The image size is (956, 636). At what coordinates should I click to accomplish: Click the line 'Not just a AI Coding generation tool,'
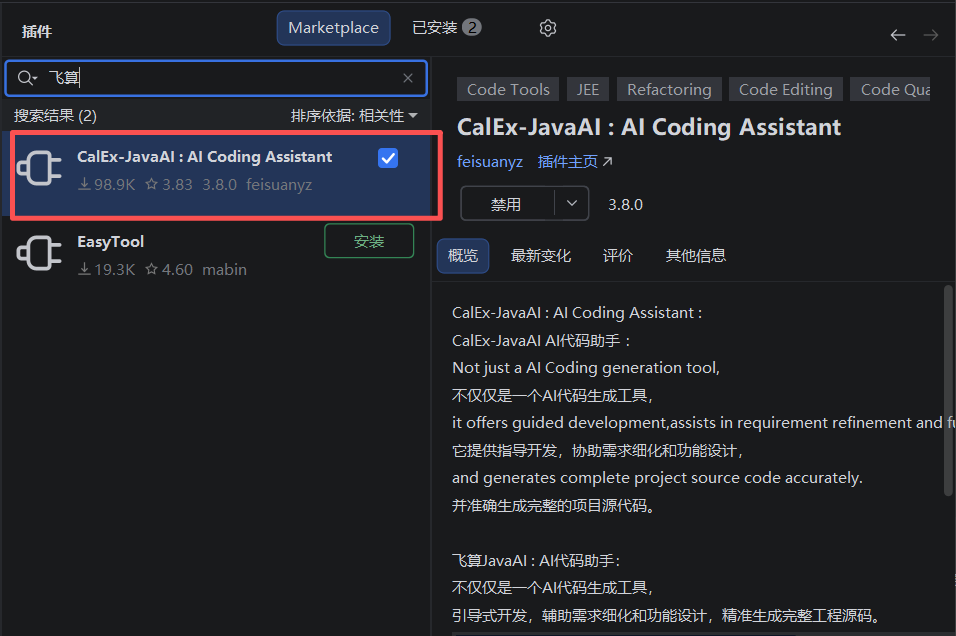point(585,368)
